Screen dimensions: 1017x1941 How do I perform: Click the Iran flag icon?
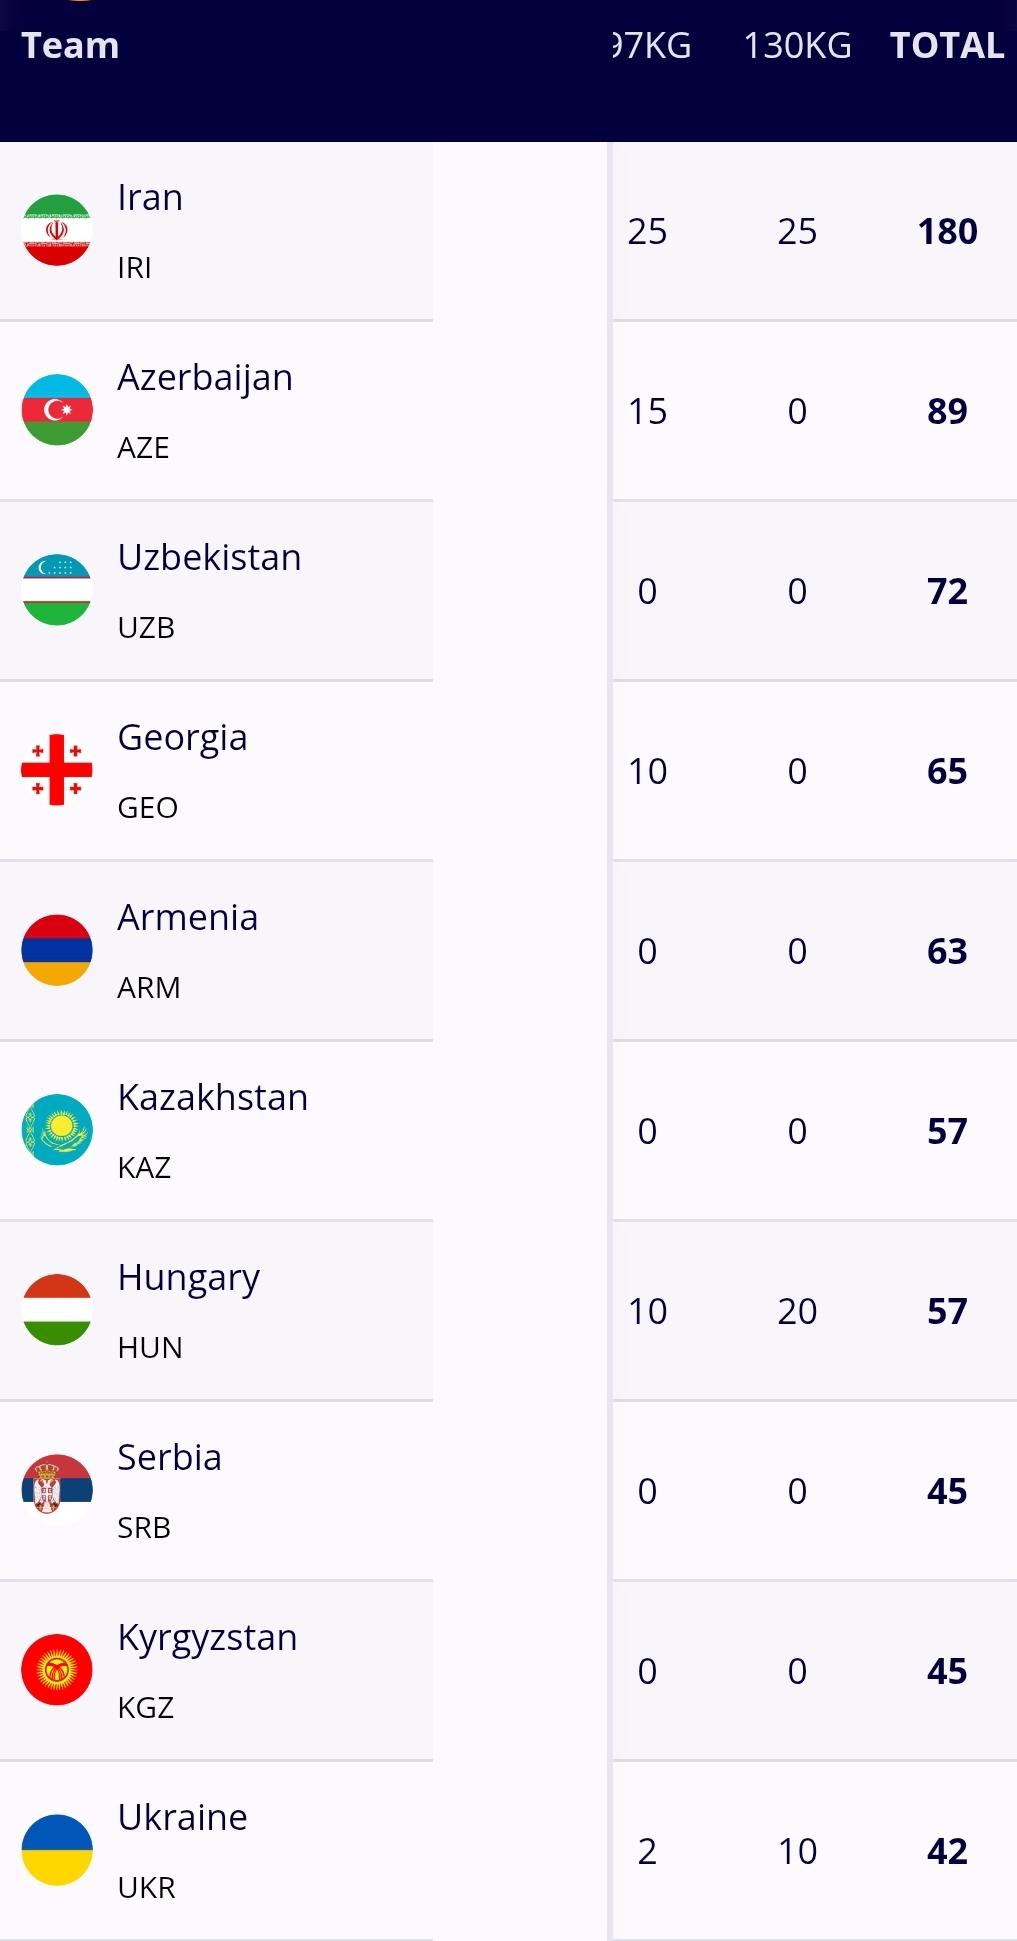point(57,230)
